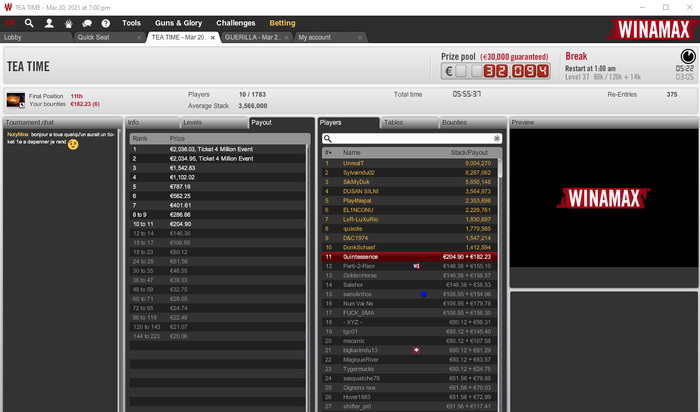
Task: Switch to the GUERILLA tournament tab
Action: pos(257,37)
